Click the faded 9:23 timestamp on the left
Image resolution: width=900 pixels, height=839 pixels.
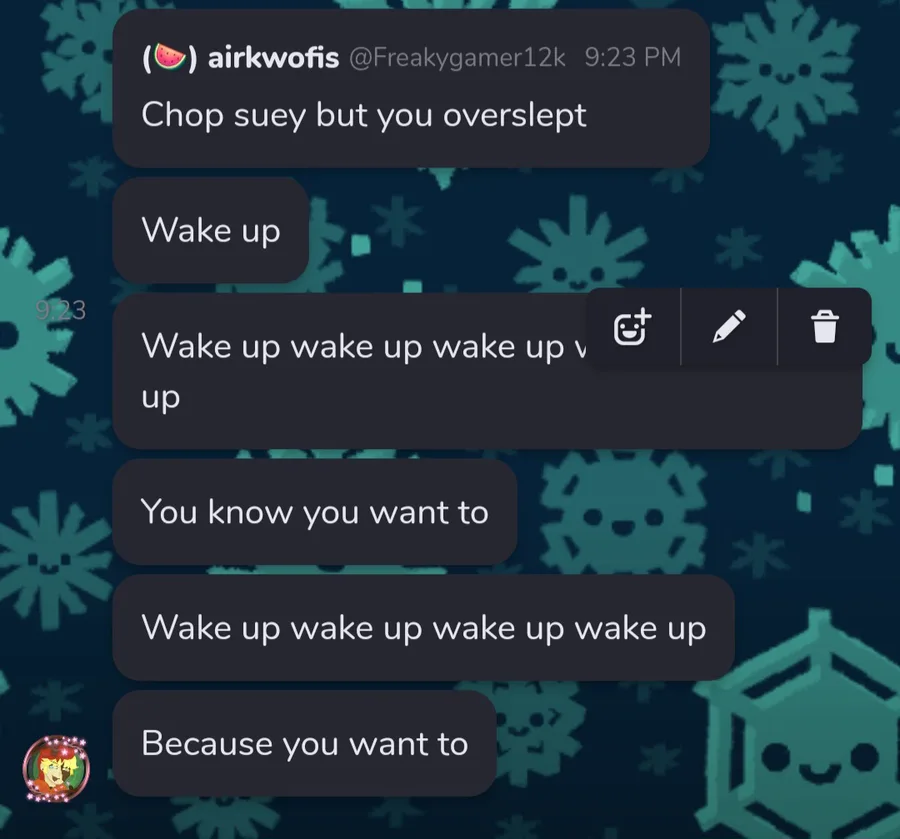tap(60, 310)
